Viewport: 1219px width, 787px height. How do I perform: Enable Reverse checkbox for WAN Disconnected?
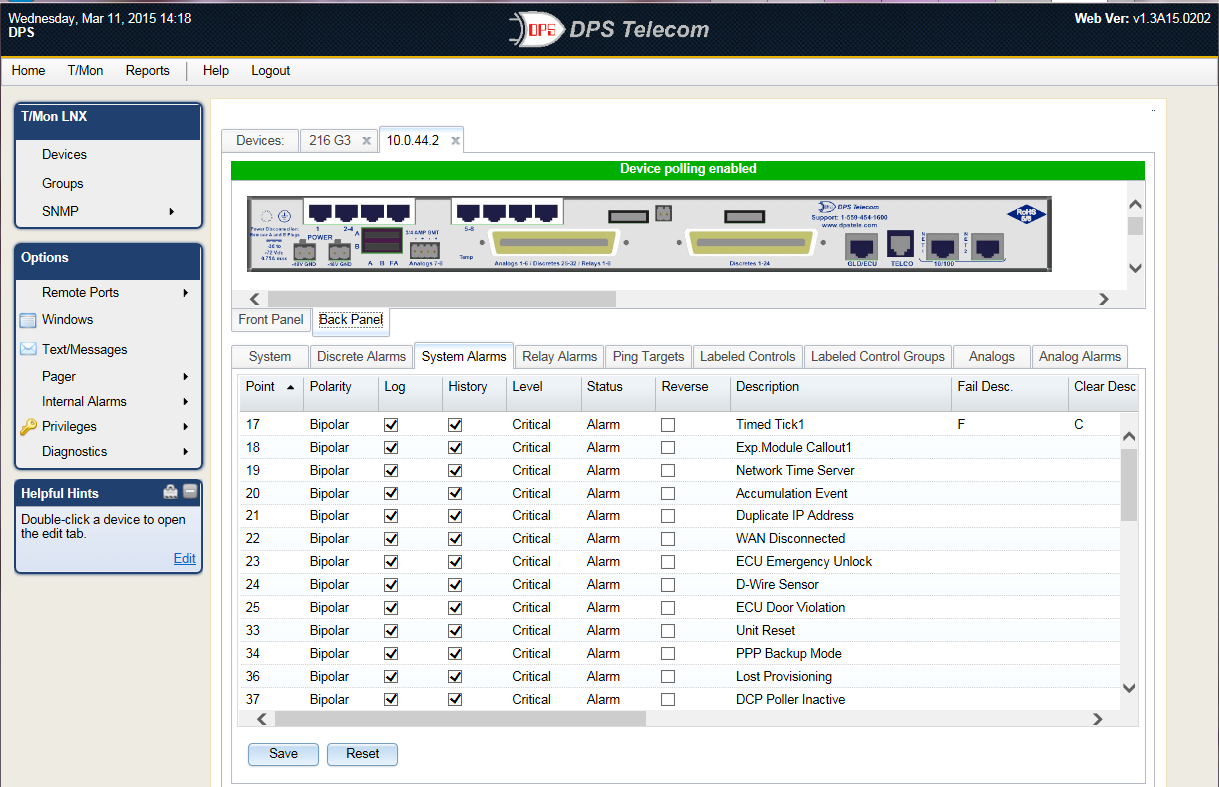click(x=668, y=539)
